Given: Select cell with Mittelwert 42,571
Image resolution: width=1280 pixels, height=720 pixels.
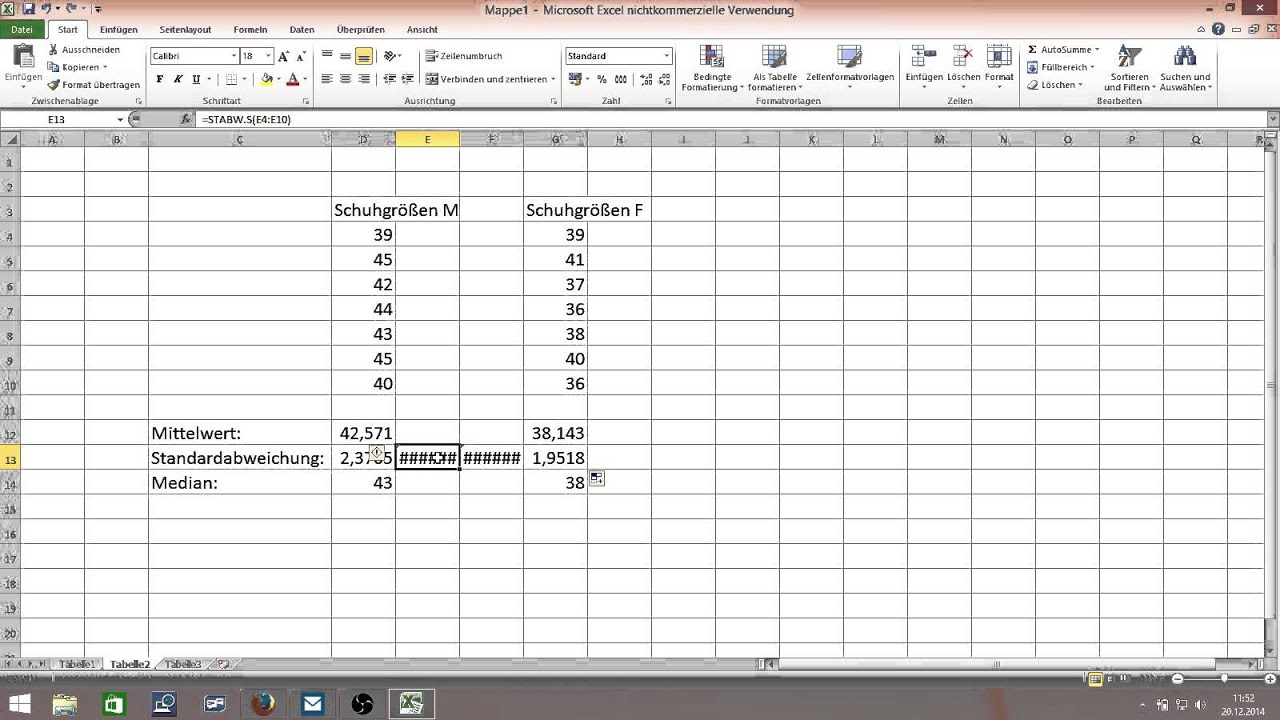Looking at the screenshot, I should tap(363, 433).
